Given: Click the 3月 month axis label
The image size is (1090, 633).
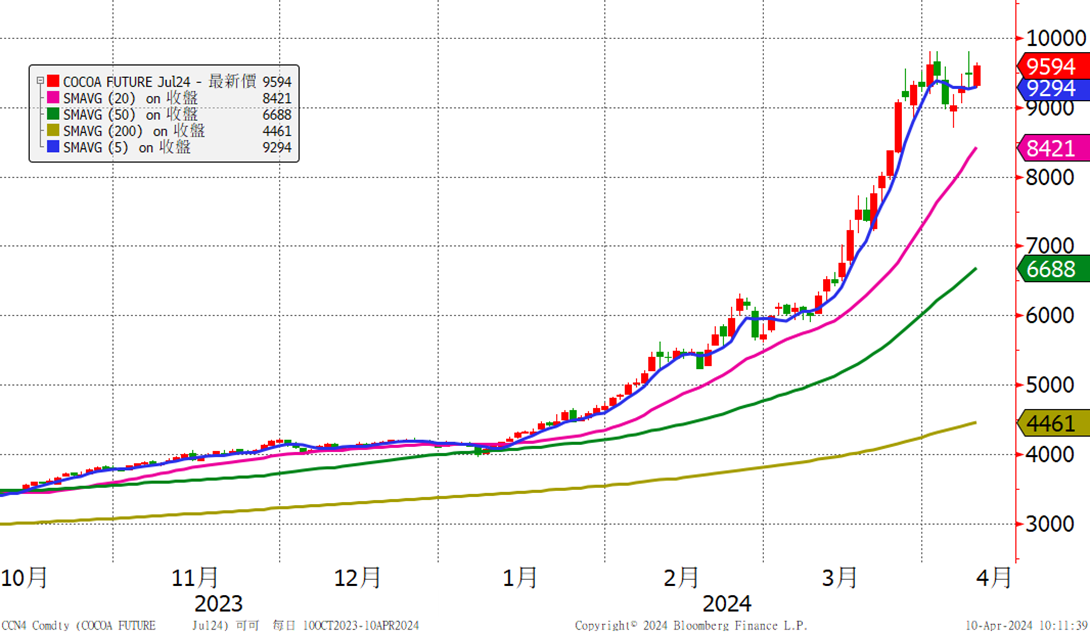Looking at the screenshot, I should pyautogui.click(x=840, y=578).
